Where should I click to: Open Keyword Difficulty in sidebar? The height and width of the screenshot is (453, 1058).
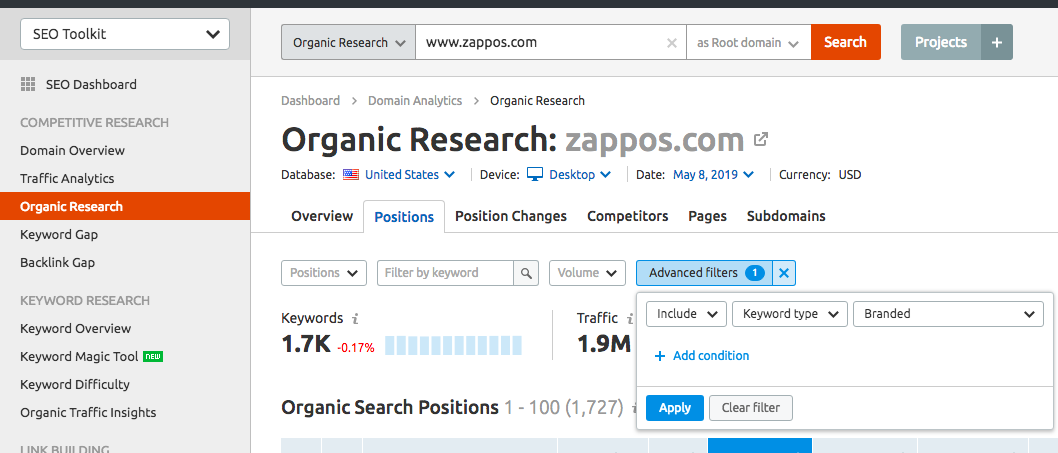point(75,384)
